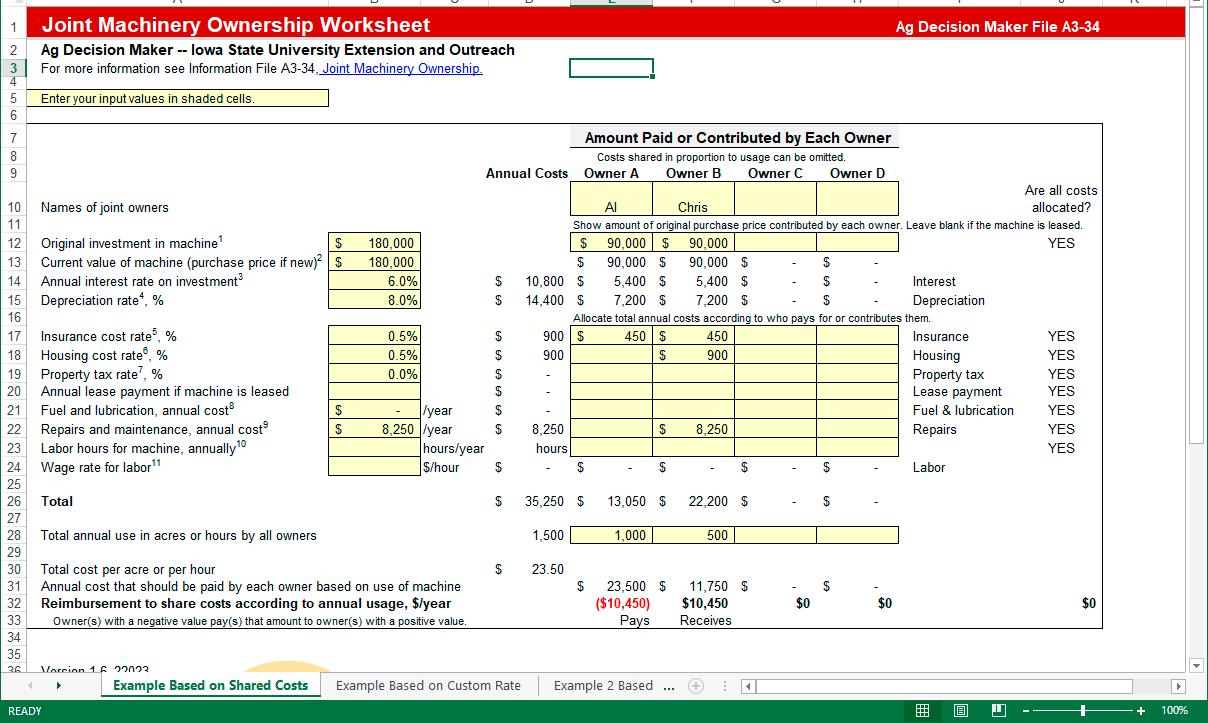Select Owner A insurance contribution cell 450
The height and width of the screenshot is (723, 1208).
click(611, 336)
